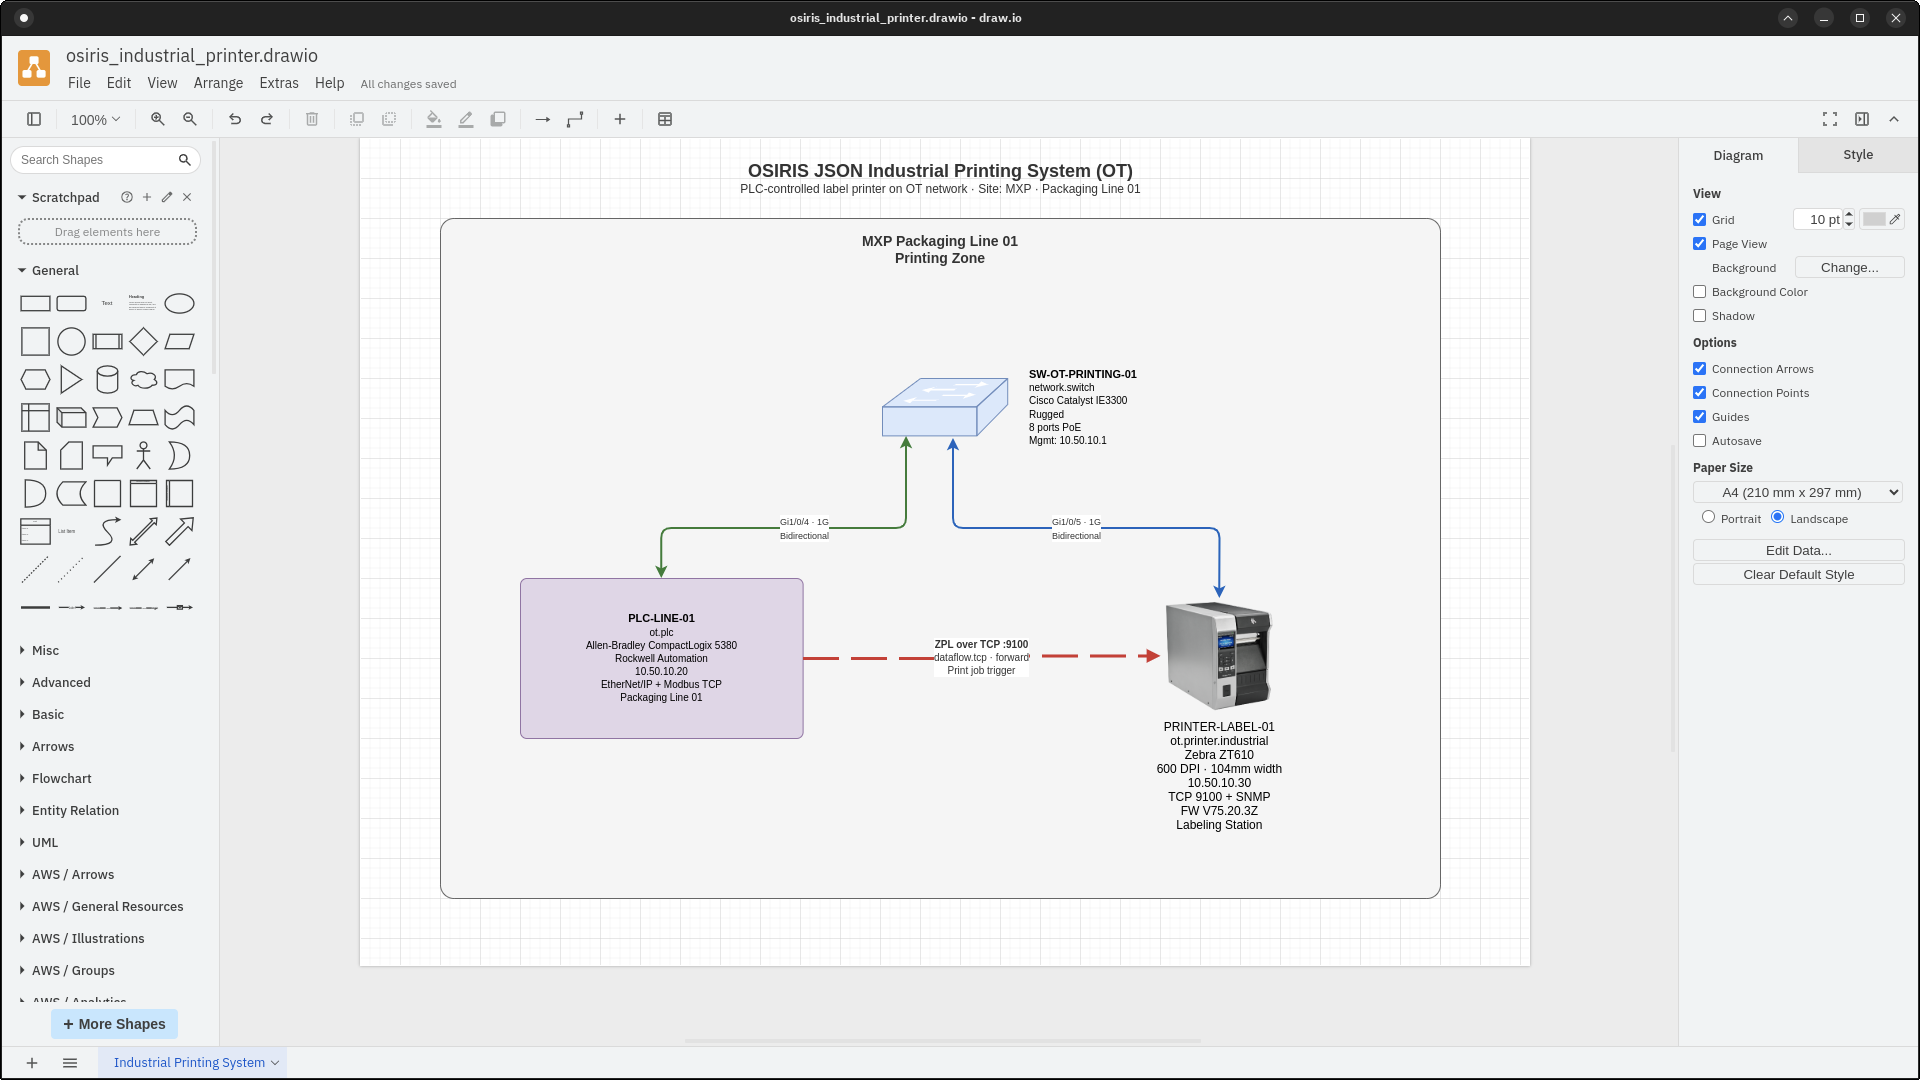Image resolution: width=1920 pixels, height=1080 pixels.
Task: Open the Paper Size dropdown
Action: (1797, 491)
